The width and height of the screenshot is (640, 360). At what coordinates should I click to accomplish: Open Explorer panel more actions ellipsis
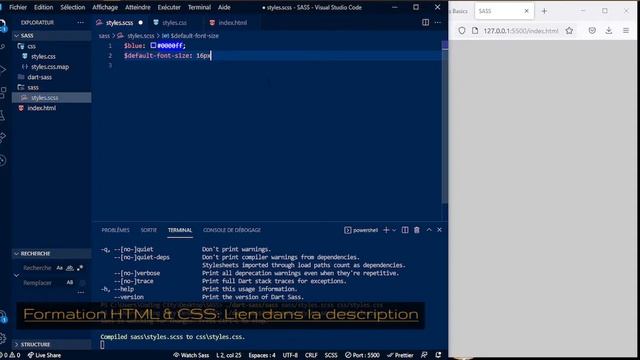coord(80,22)
